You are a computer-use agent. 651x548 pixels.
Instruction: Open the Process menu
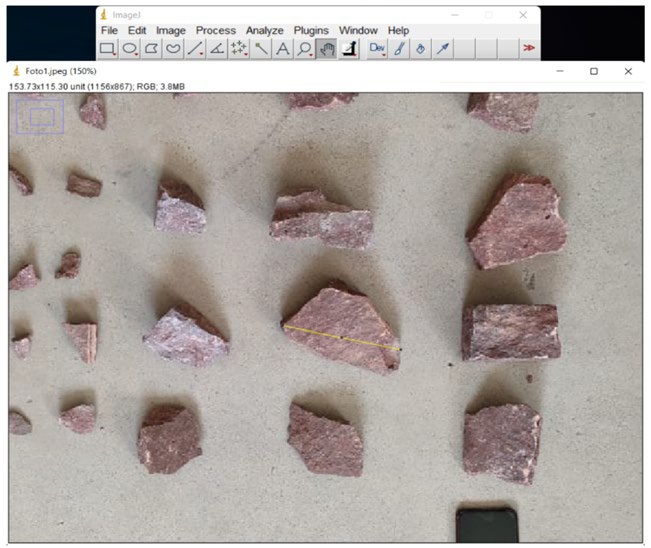point(216,31)
